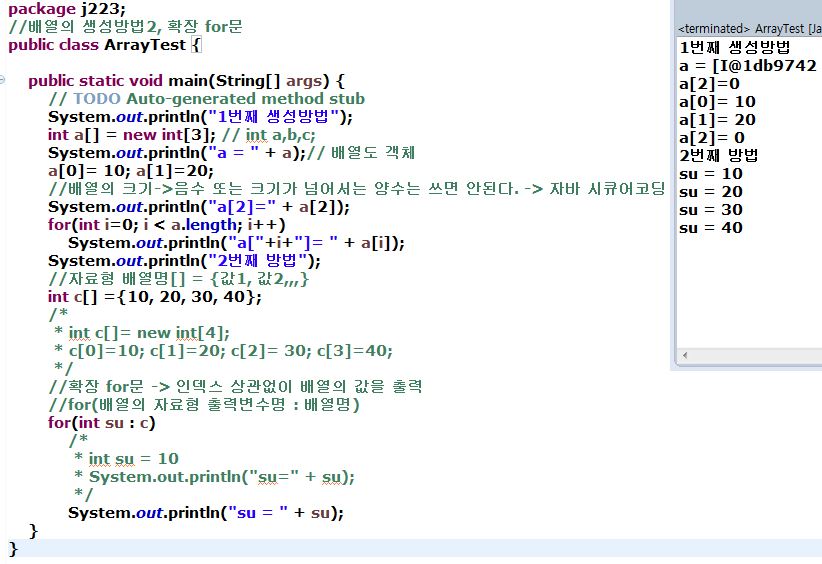Click the println("su = " + su) code line
Viewport: 822px width, 564px height.
206,513
